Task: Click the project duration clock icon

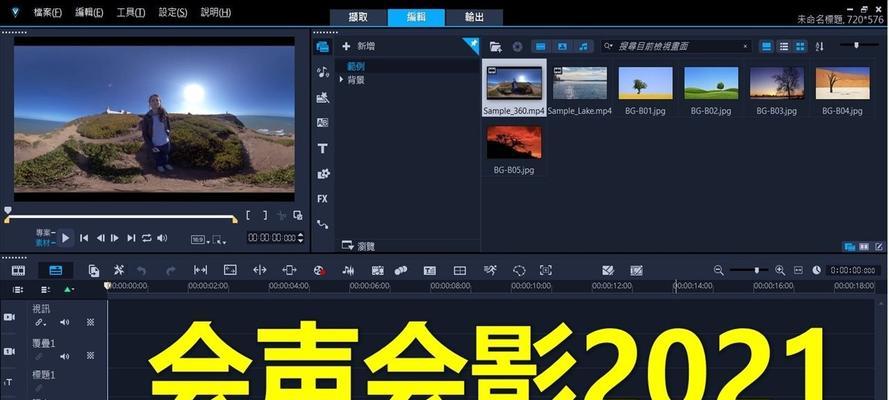Action: [x=816, y=270]
